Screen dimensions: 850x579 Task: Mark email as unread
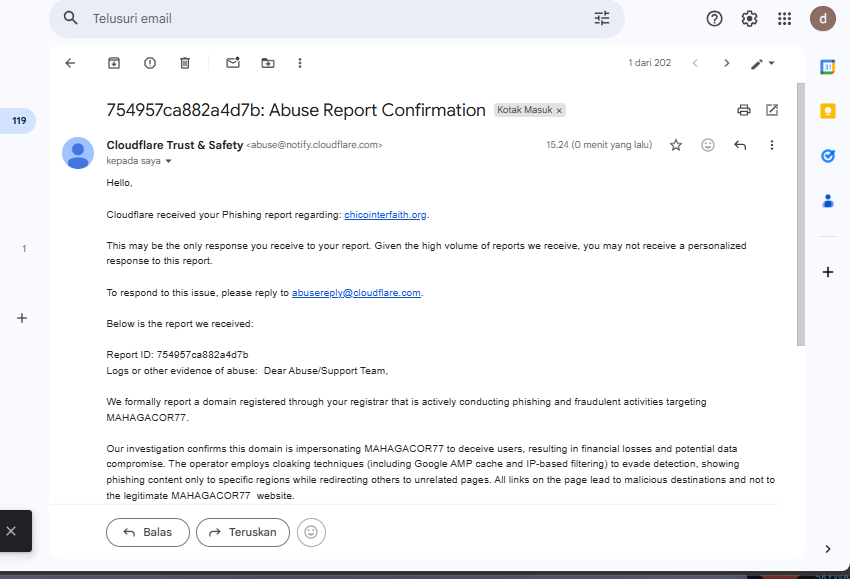pyautogui.click(x=233, y=63)
